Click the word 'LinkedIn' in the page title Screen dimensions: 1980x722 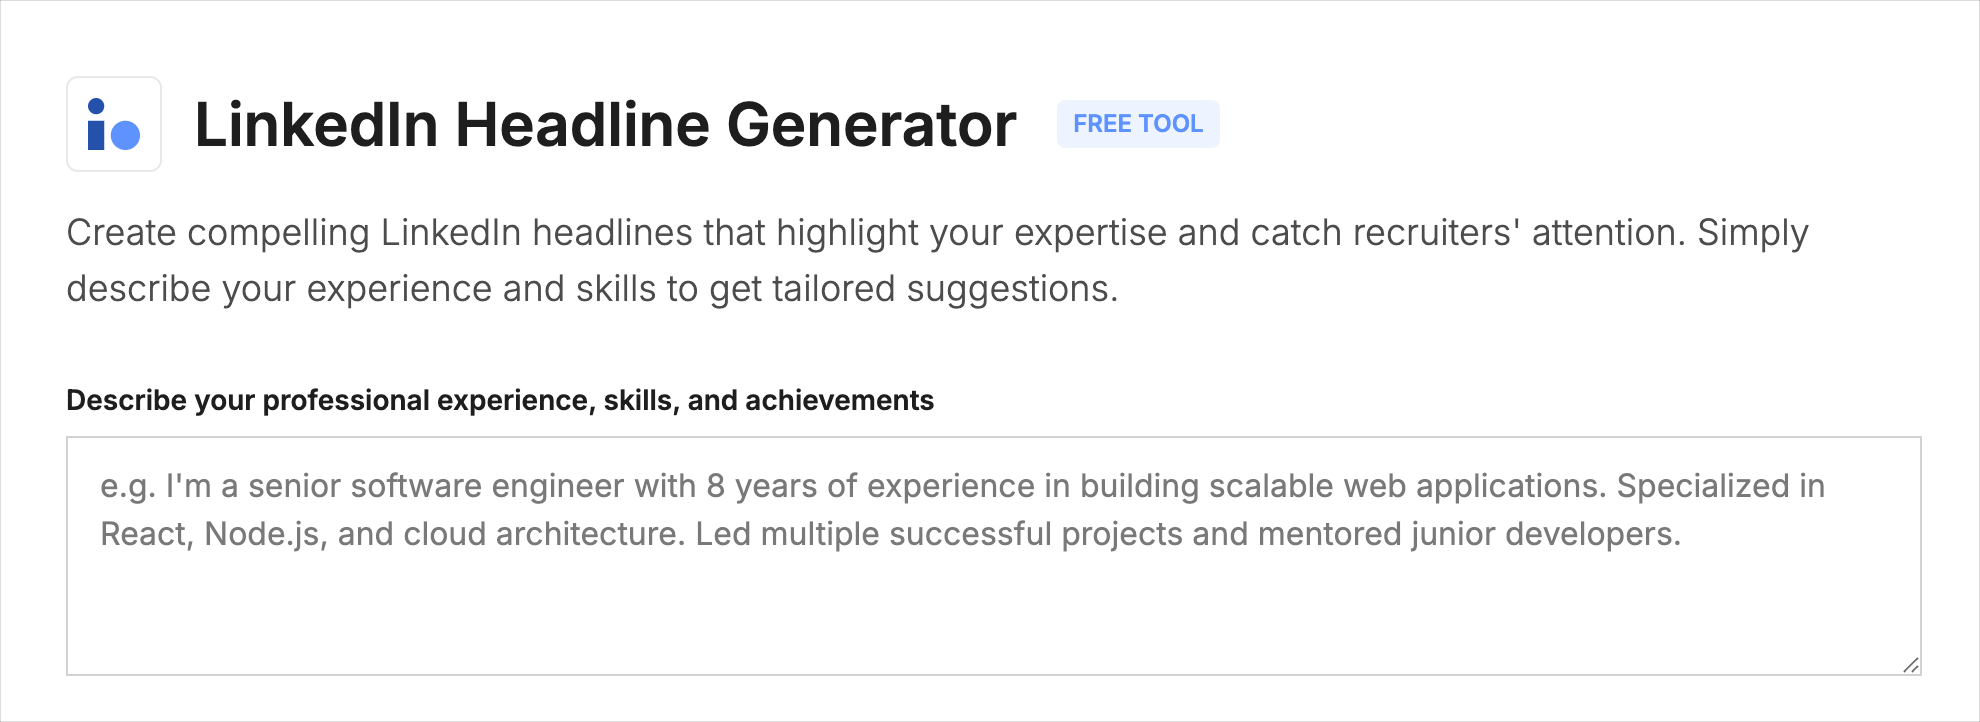pos(316,125)
